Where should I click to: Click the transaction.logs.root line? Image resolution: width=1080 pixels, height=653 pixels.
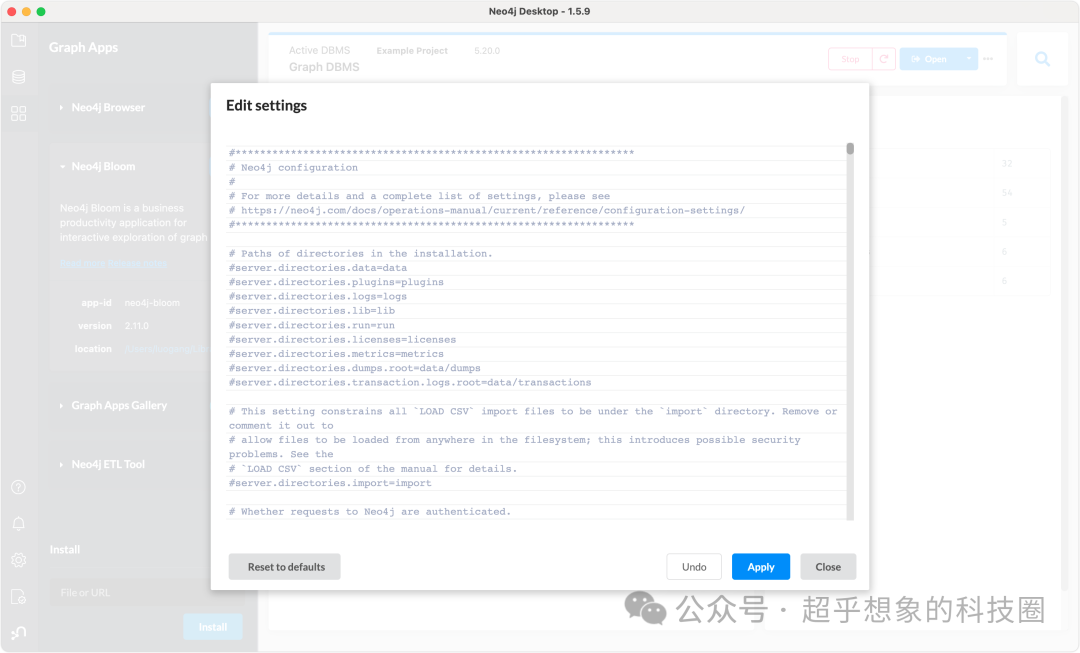[x=410, y=383]
